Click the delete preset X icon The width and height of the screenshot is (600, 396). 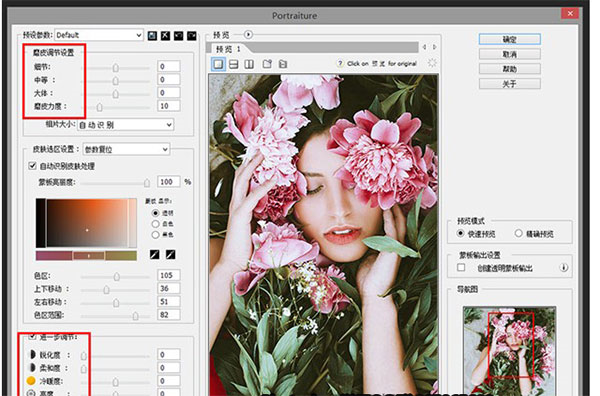pos(165,36)
